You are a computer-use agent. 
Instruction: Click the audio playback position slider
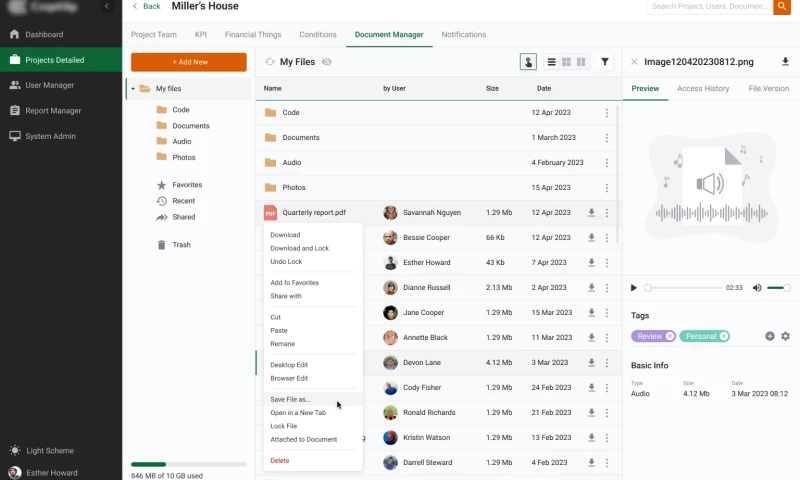pos(684,288)
